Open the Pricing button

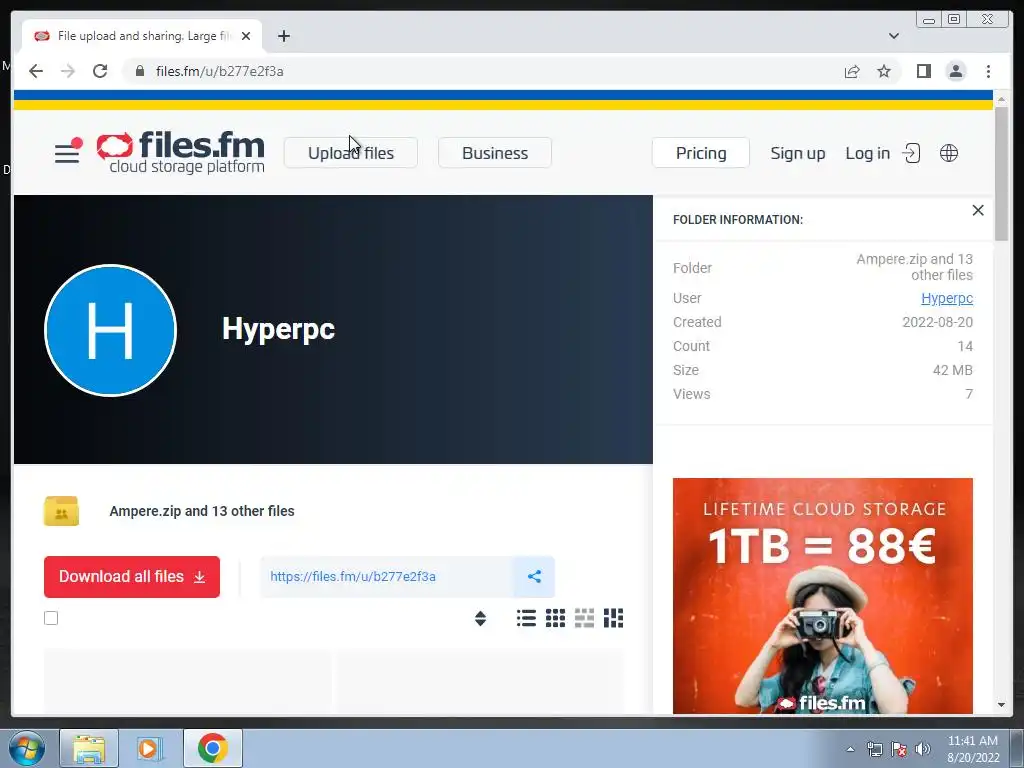(701, 153)
